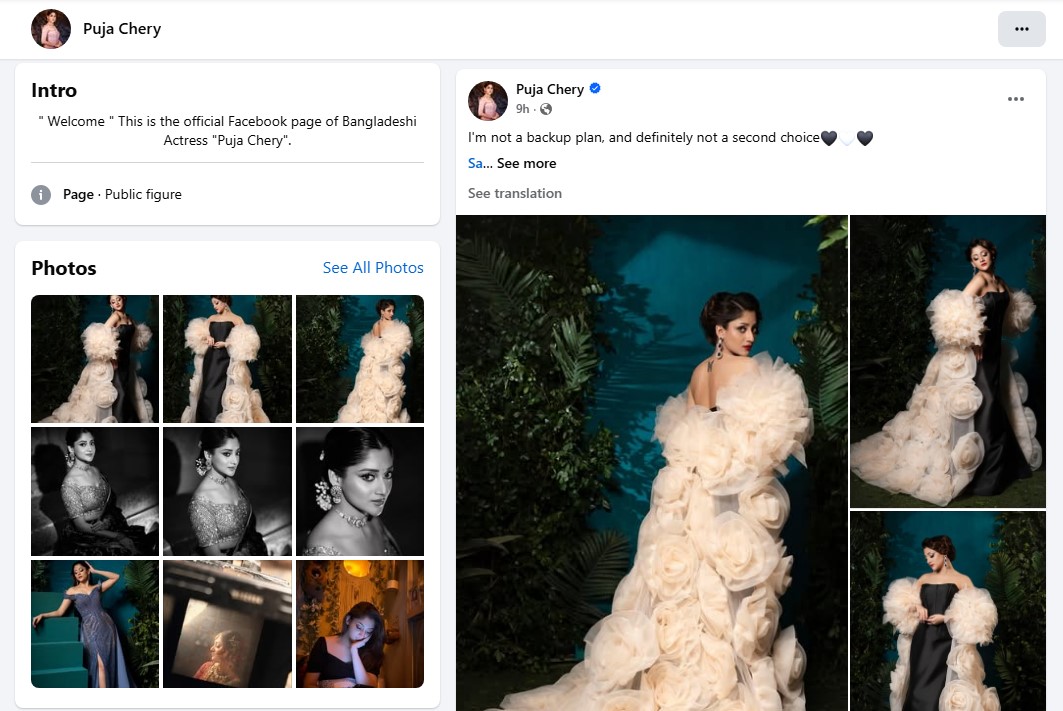
Task: Click the Puja Chery name in the post header
Action: tap(549, 89)
